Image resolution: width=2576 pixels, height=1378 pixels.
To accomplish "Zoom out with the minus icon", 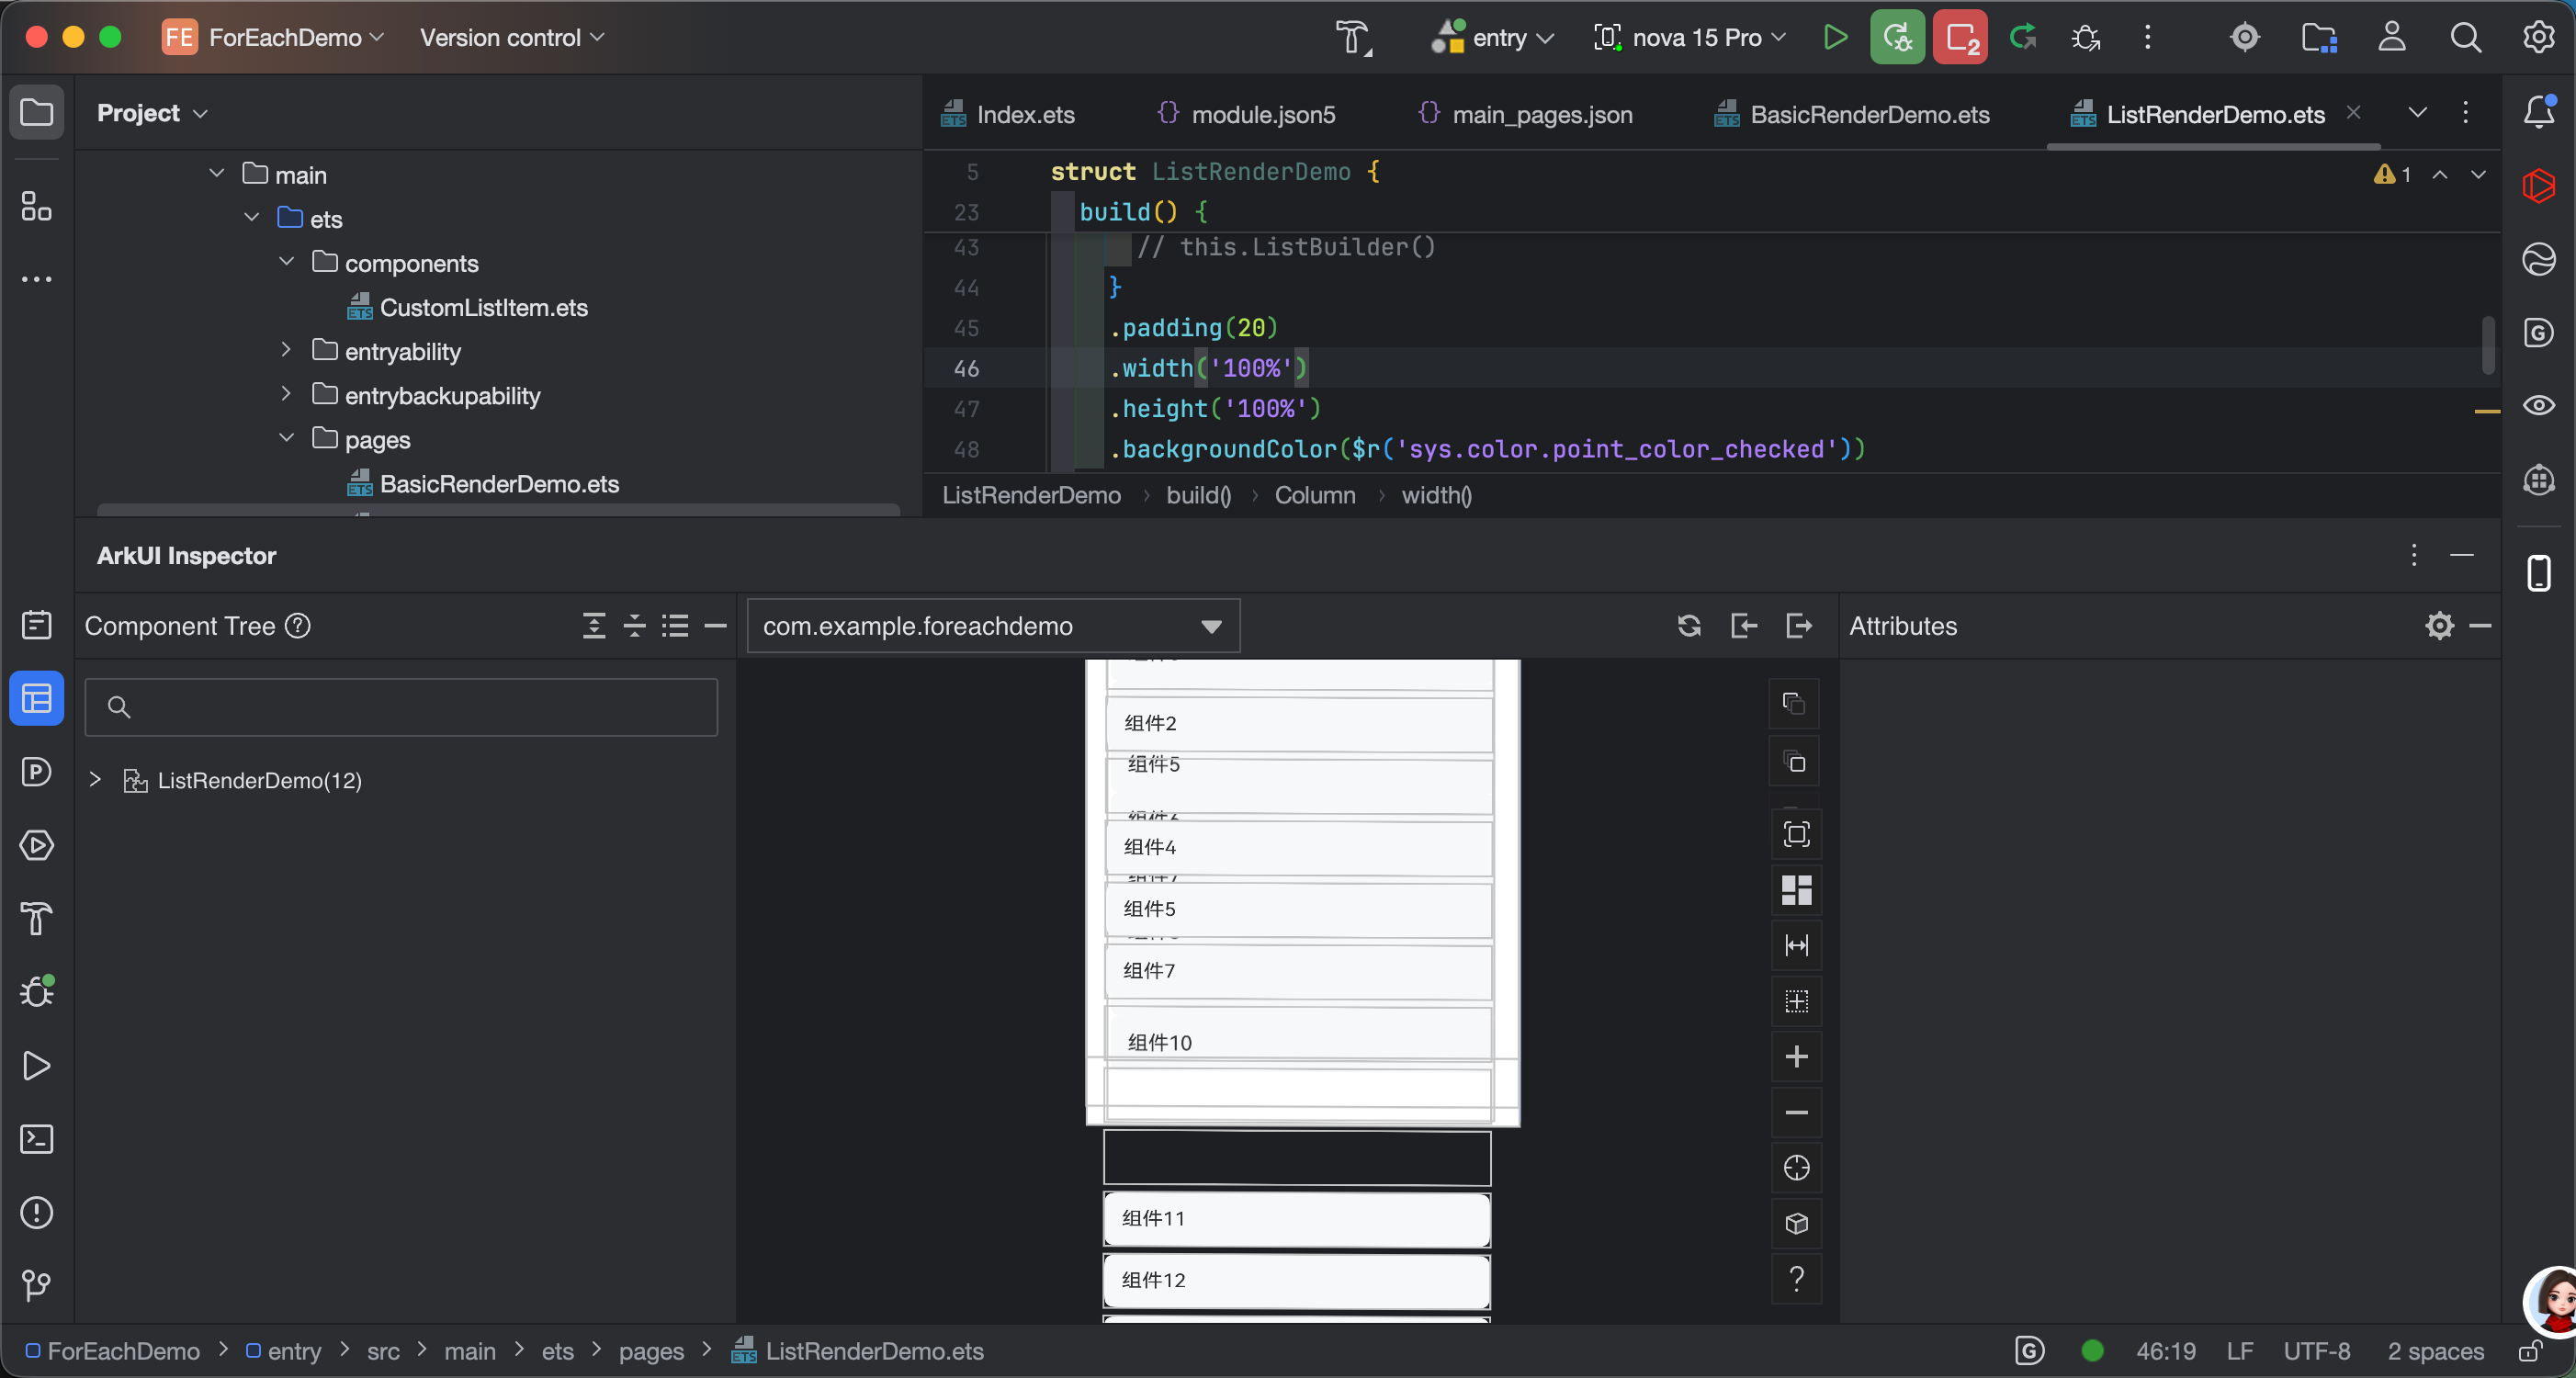I will pos(1796,1112).
